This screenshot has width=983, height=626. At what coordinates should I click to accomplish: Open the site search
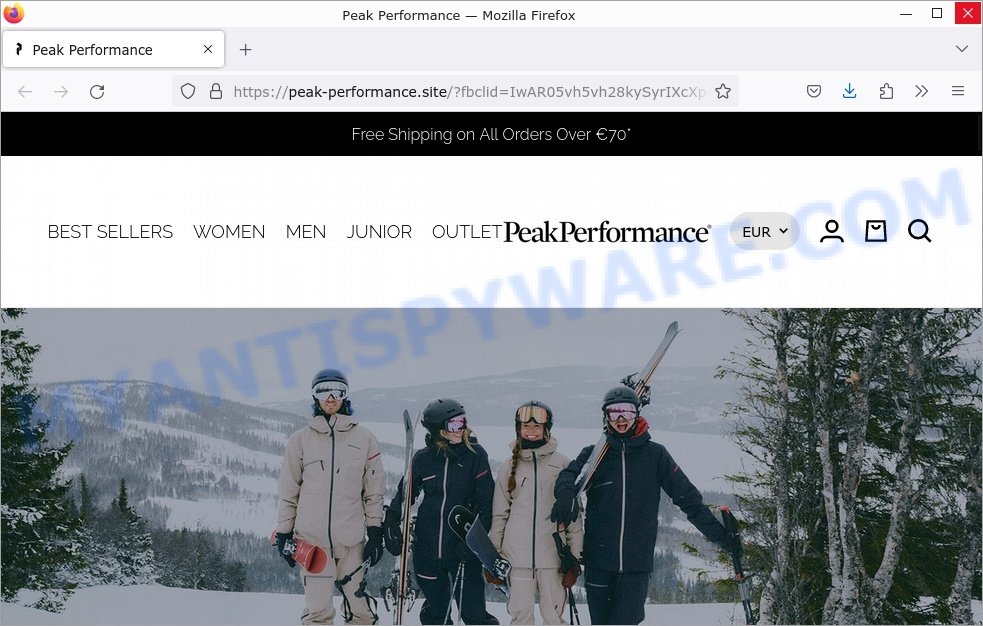click(x=920, y=231)
